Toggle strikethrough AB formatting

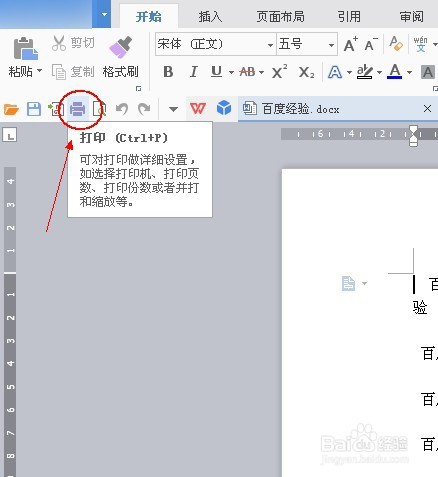pyautogui.click(x=247, y=72)
